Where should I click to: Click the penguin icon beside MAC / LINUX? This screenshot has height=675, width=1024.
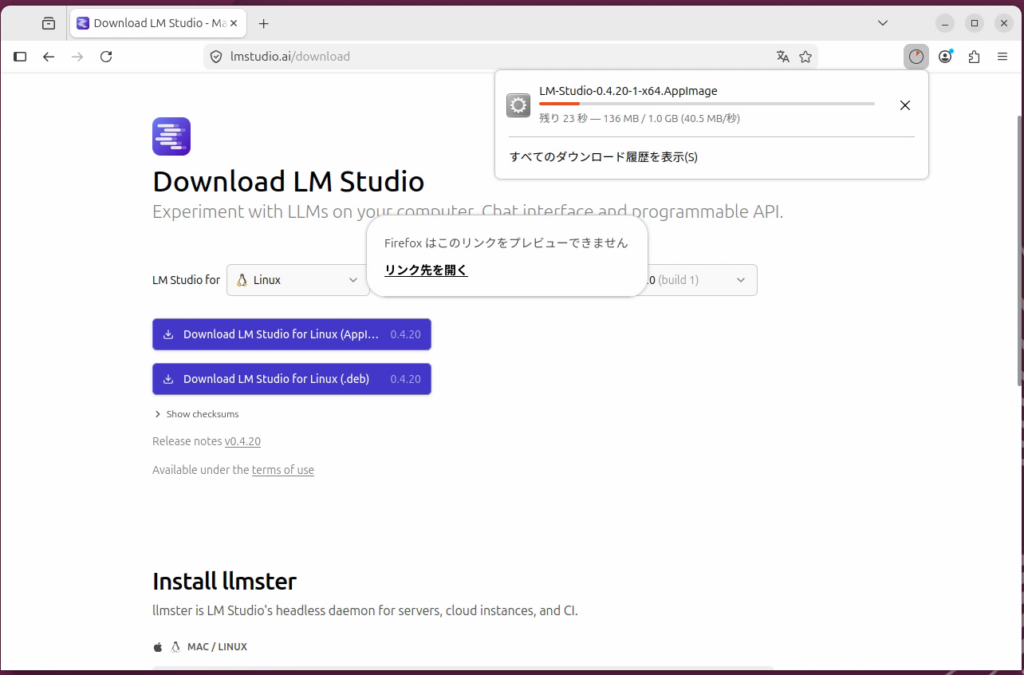(175, 647)
